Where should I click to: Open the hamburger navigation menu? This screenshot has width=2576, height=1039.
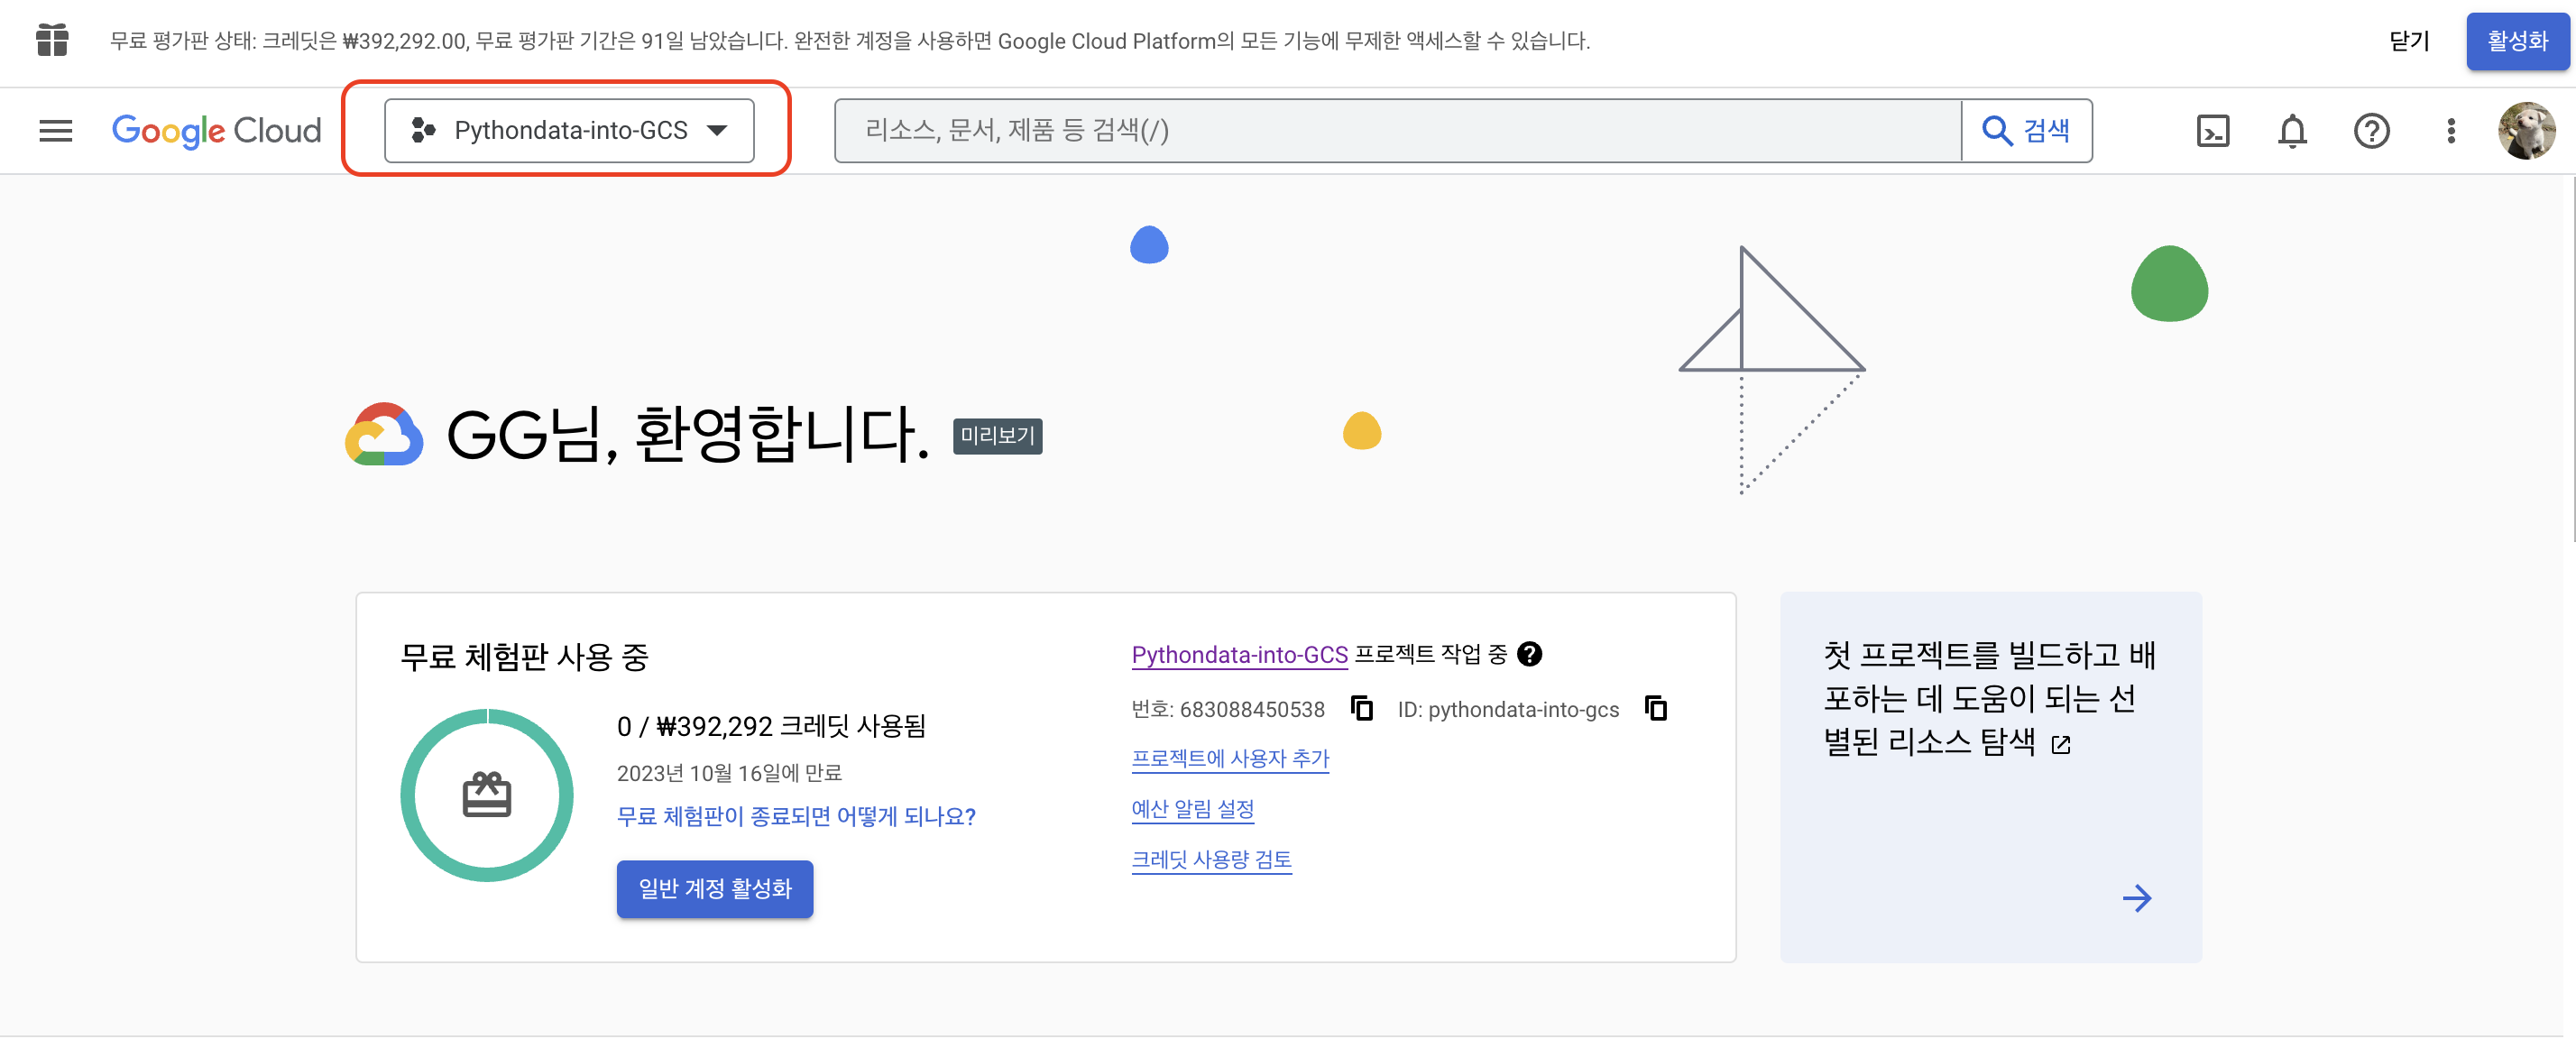(56, 131)
